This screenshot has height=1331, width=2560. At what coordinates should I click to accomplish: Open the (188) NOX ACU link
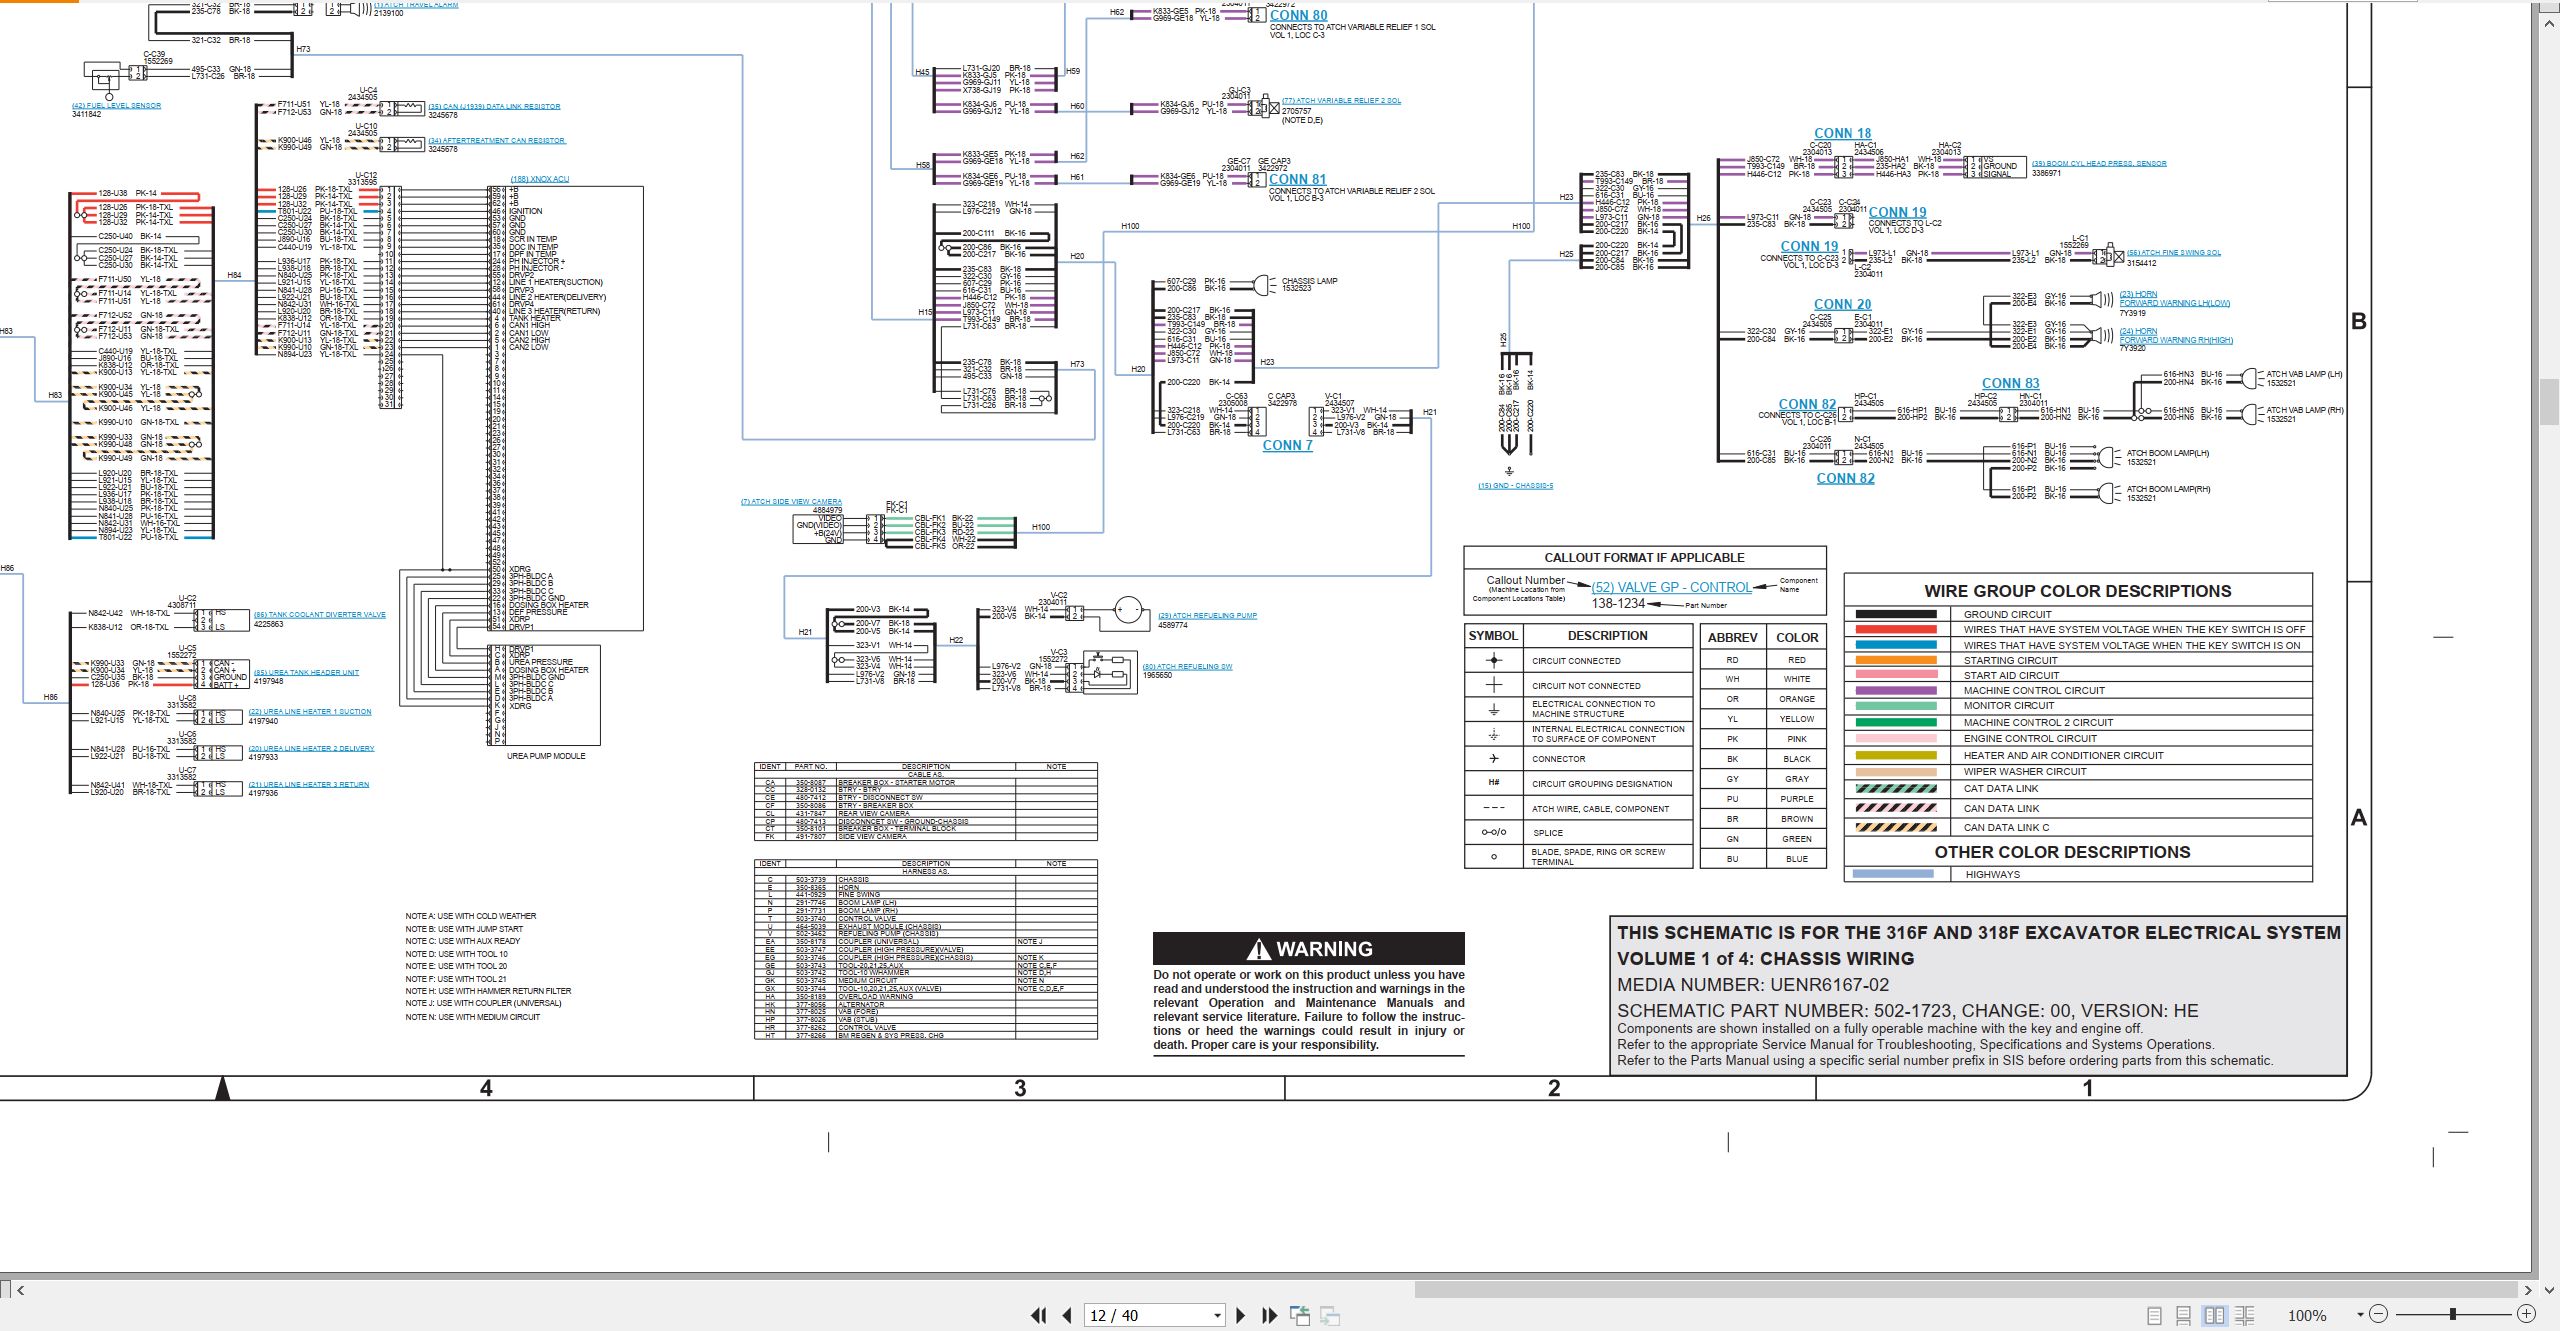(539, 179)
